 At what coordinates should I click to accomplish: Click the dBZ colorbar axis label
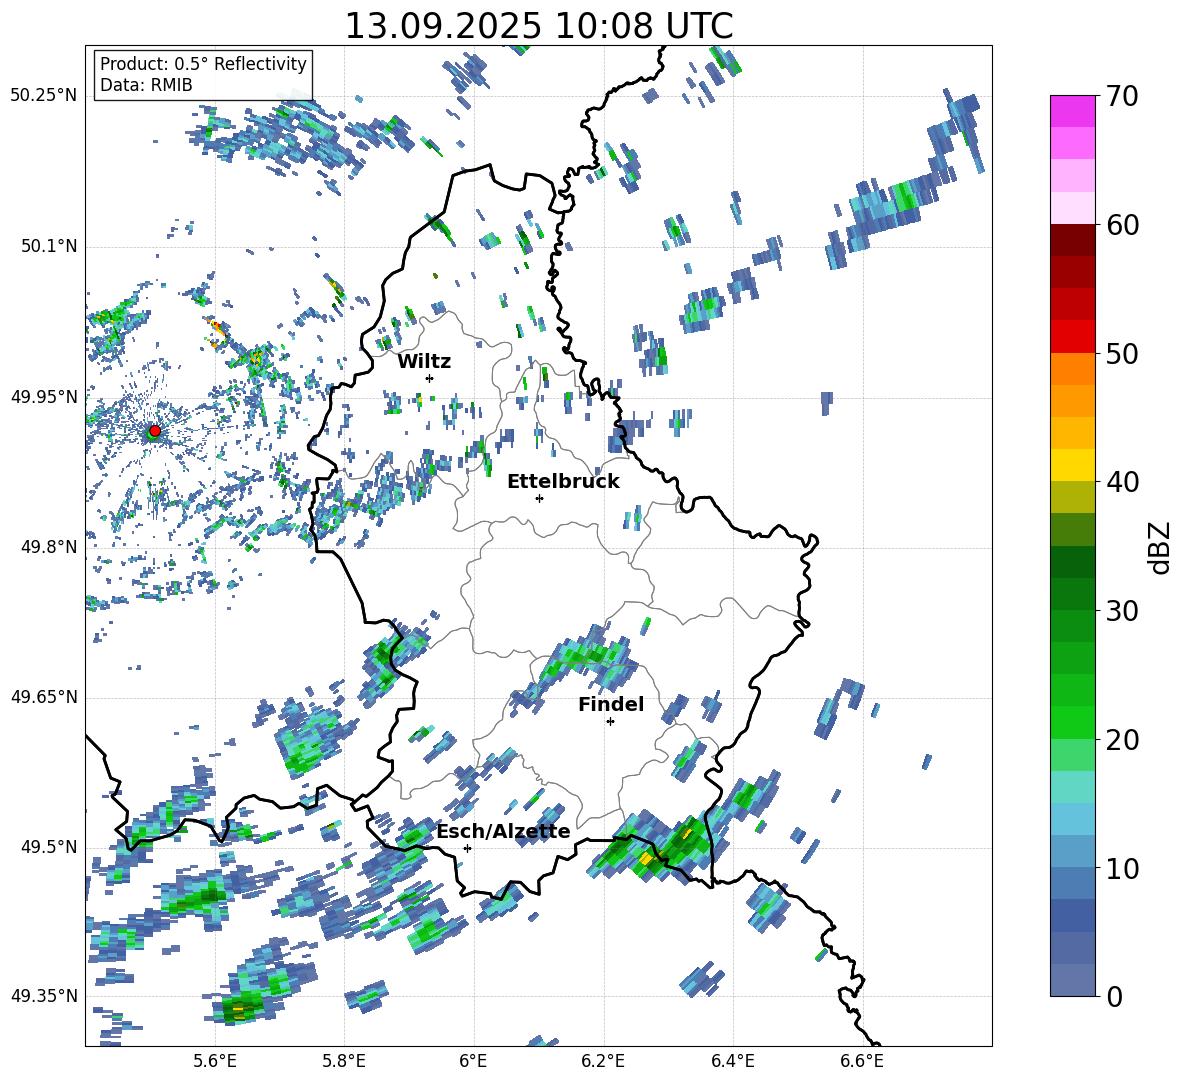point(1161,547)
